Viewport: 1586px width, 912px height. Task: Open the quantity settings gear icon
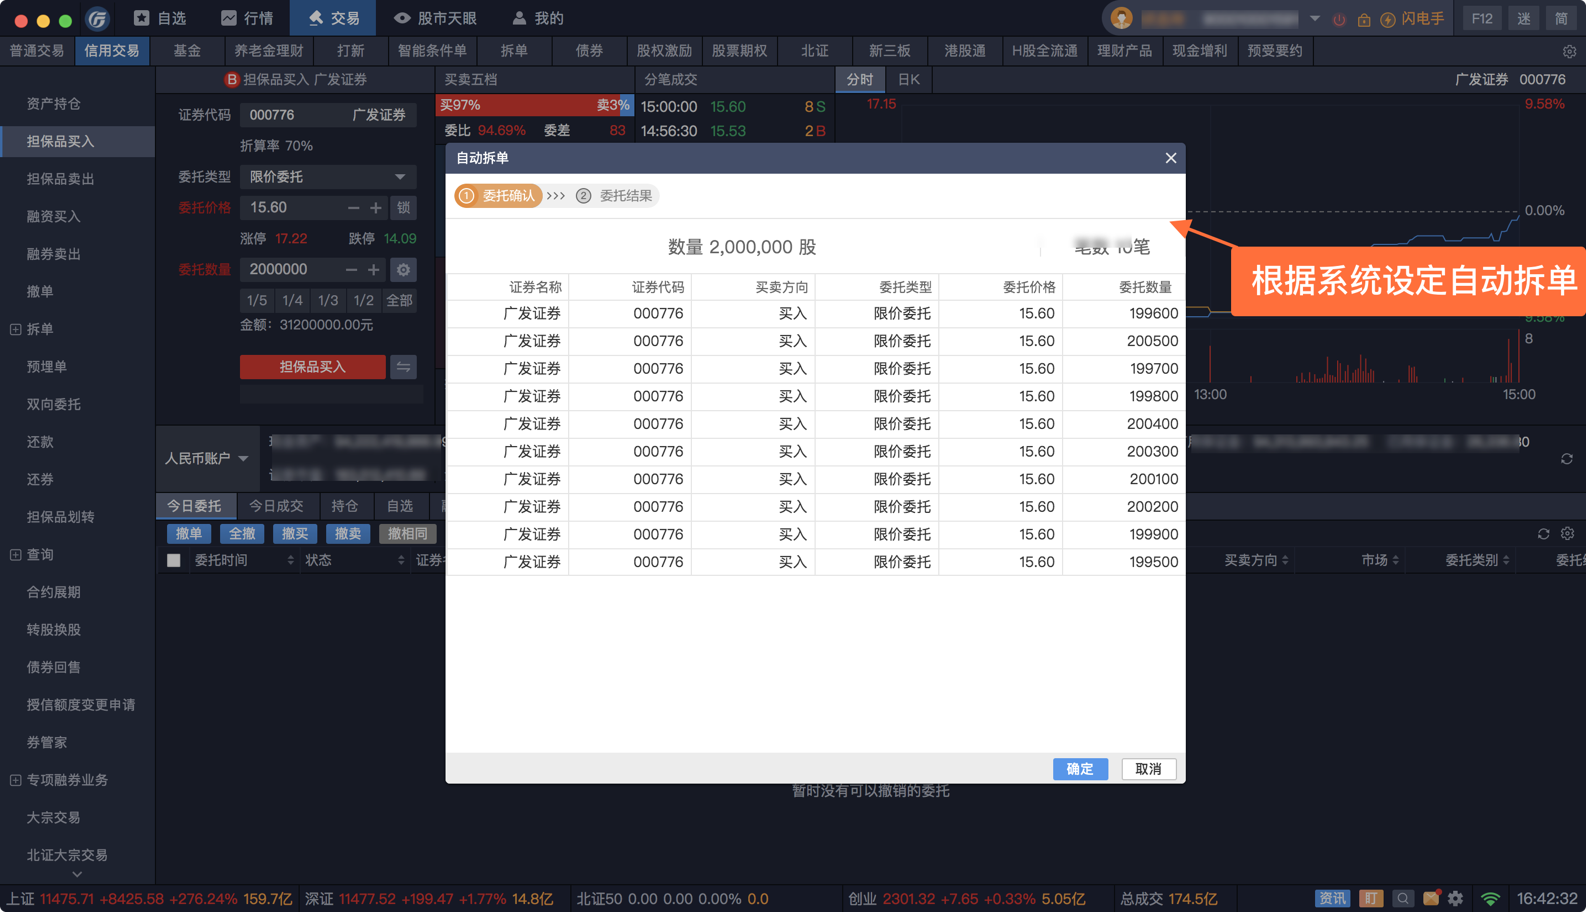pyautogui.click(x=403, y=269)
